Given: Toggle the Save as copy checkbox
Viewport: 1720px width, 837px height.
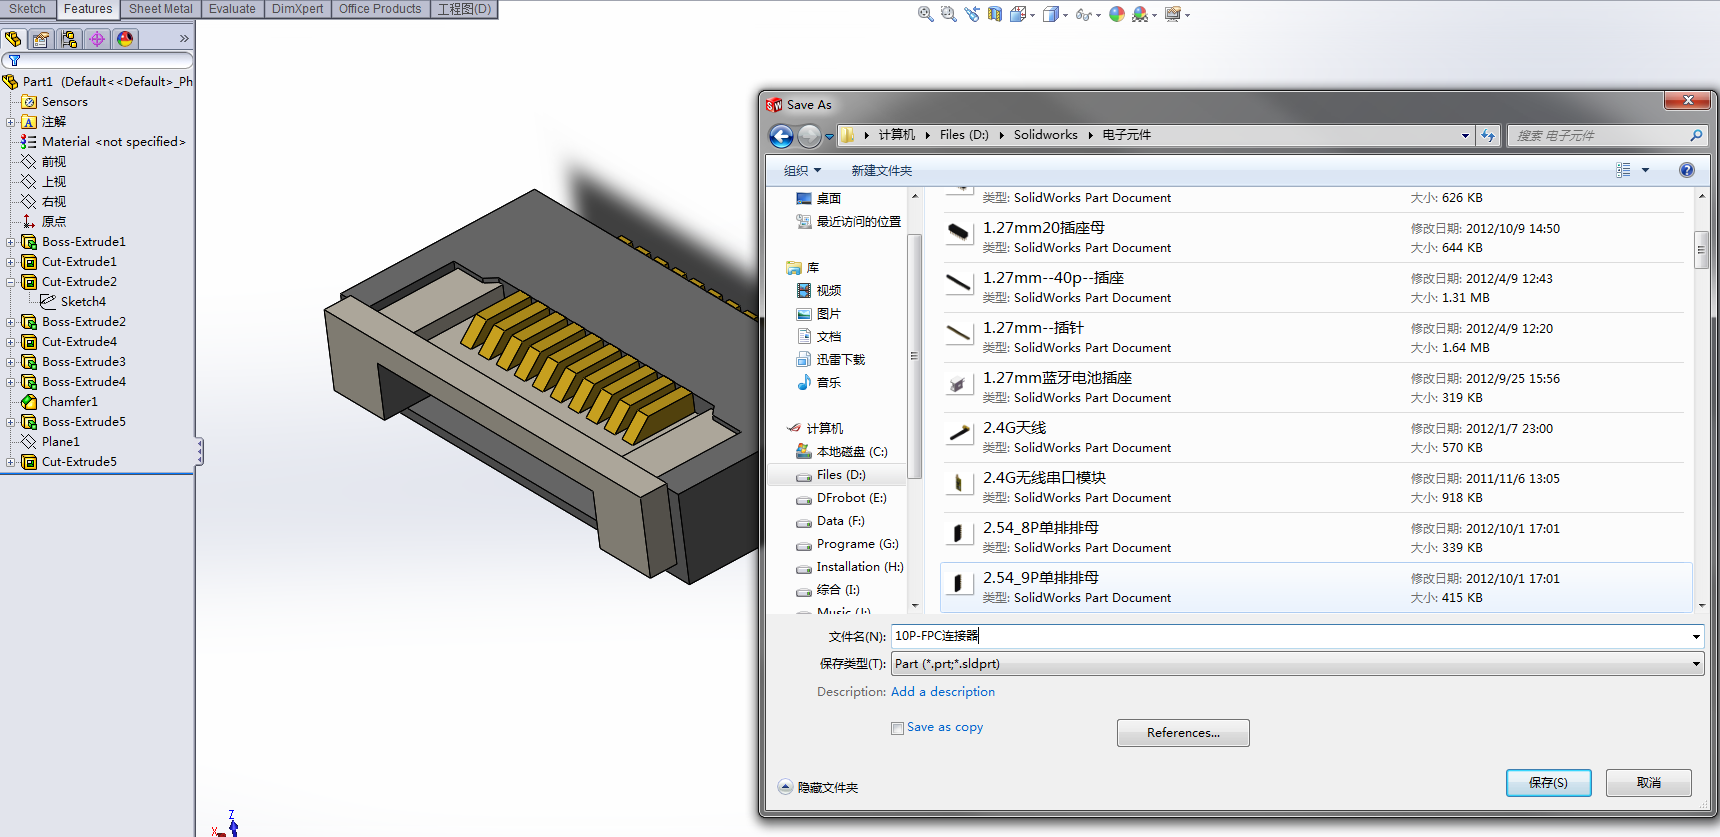Looking at the screenshot, I should 897,728.
